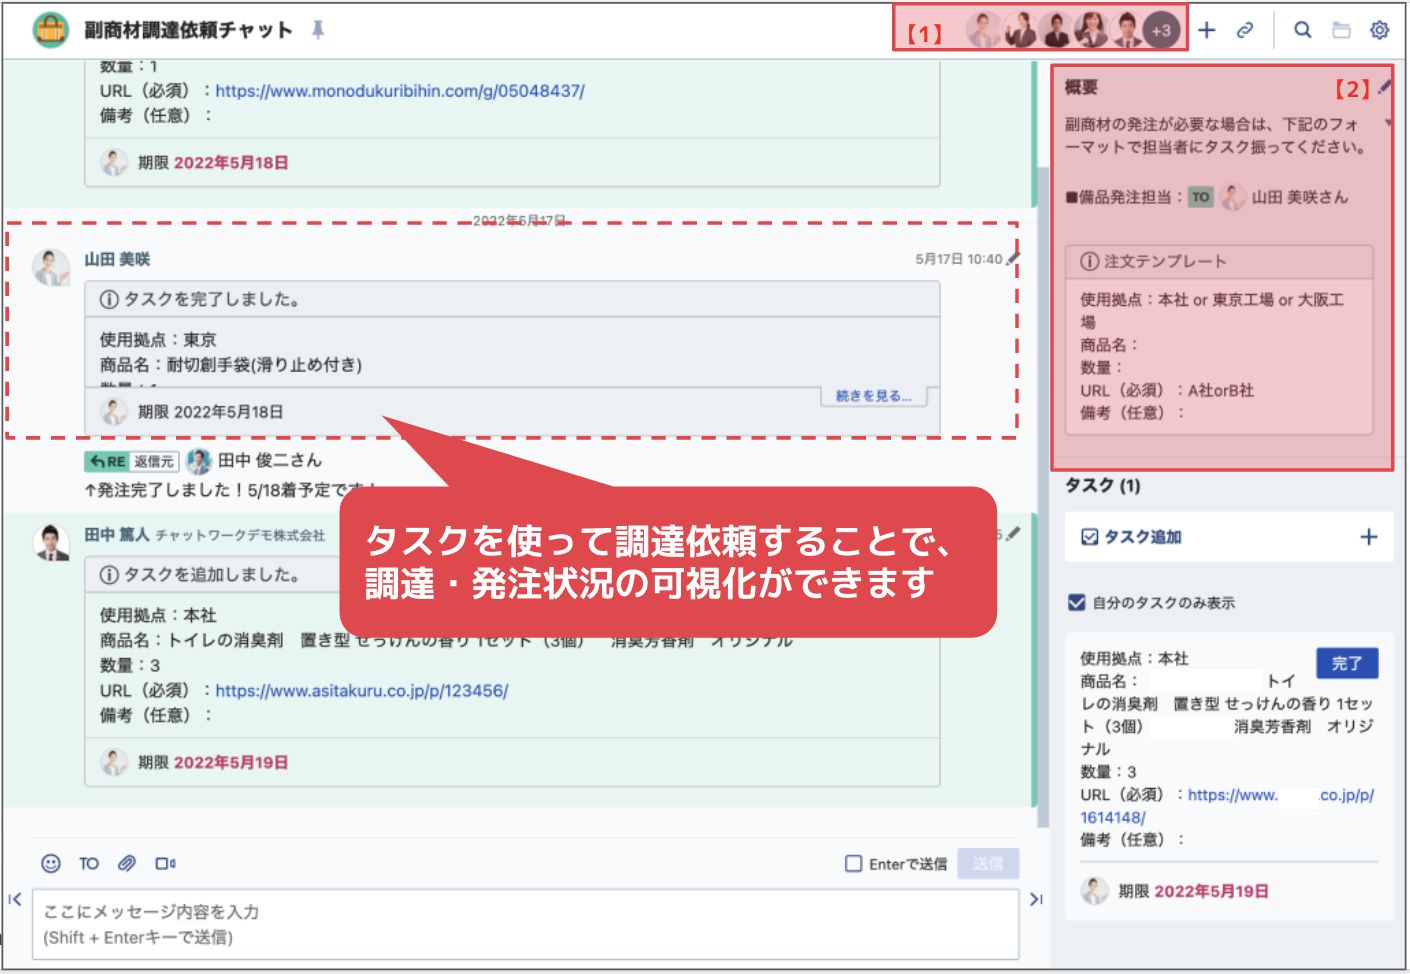Open message search magnifier icon
The width and height of the screenshot is (1410, 974).
[1302, 30]
